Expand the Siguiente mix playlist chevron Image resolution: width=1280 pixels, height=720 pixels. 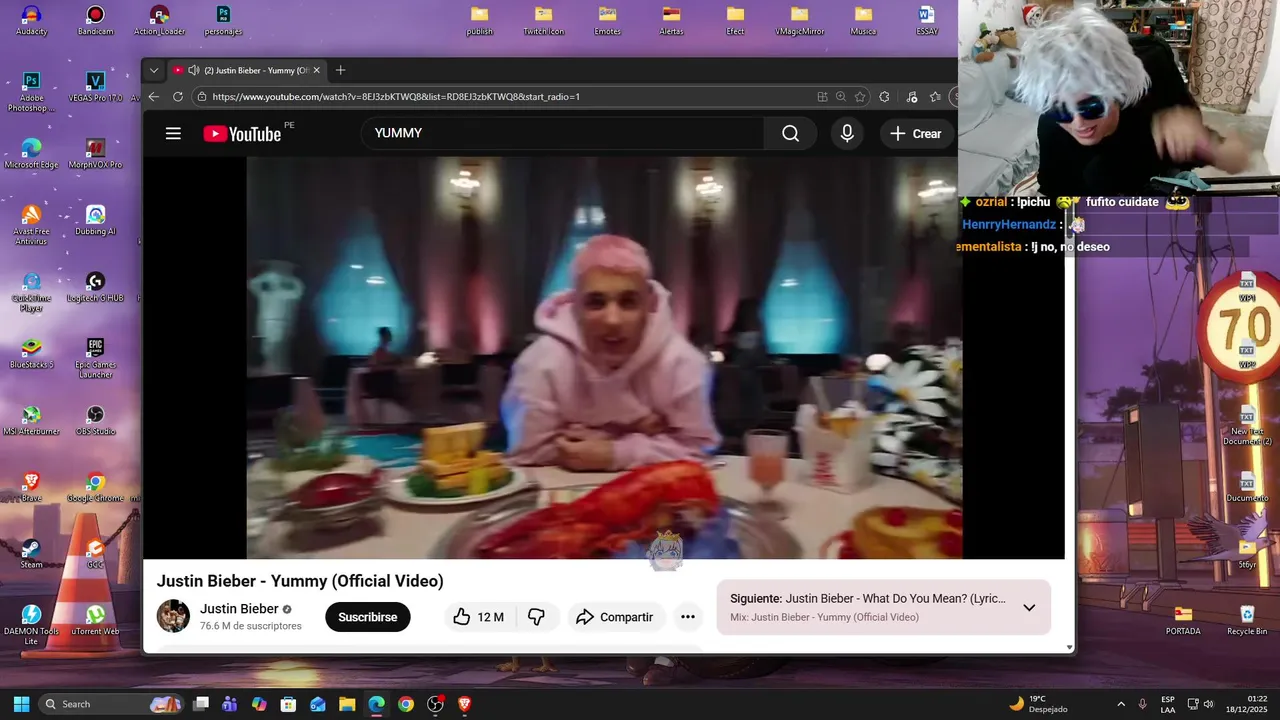1029,607
